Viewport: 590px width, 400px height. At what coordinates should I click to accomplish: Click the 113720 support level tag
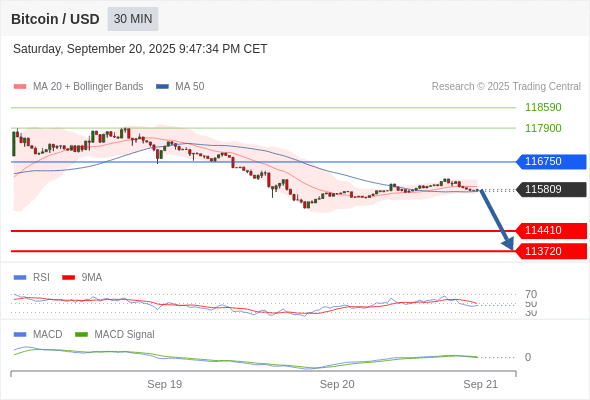551,251
